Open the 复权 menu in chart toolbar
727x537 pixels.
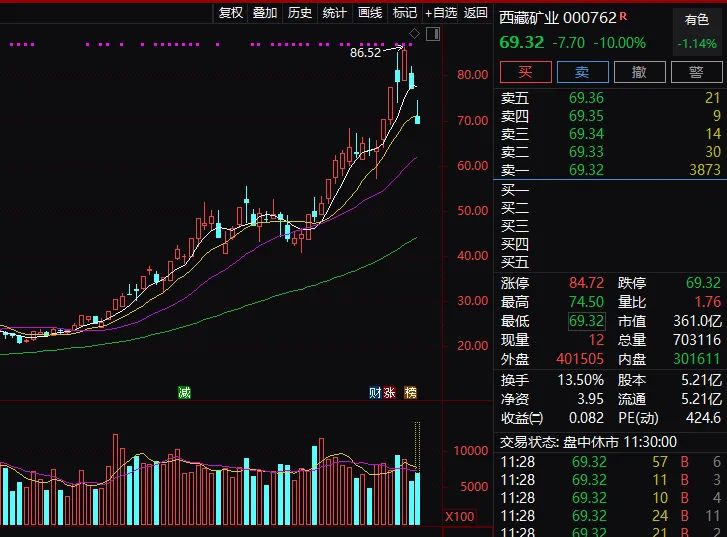230,13
